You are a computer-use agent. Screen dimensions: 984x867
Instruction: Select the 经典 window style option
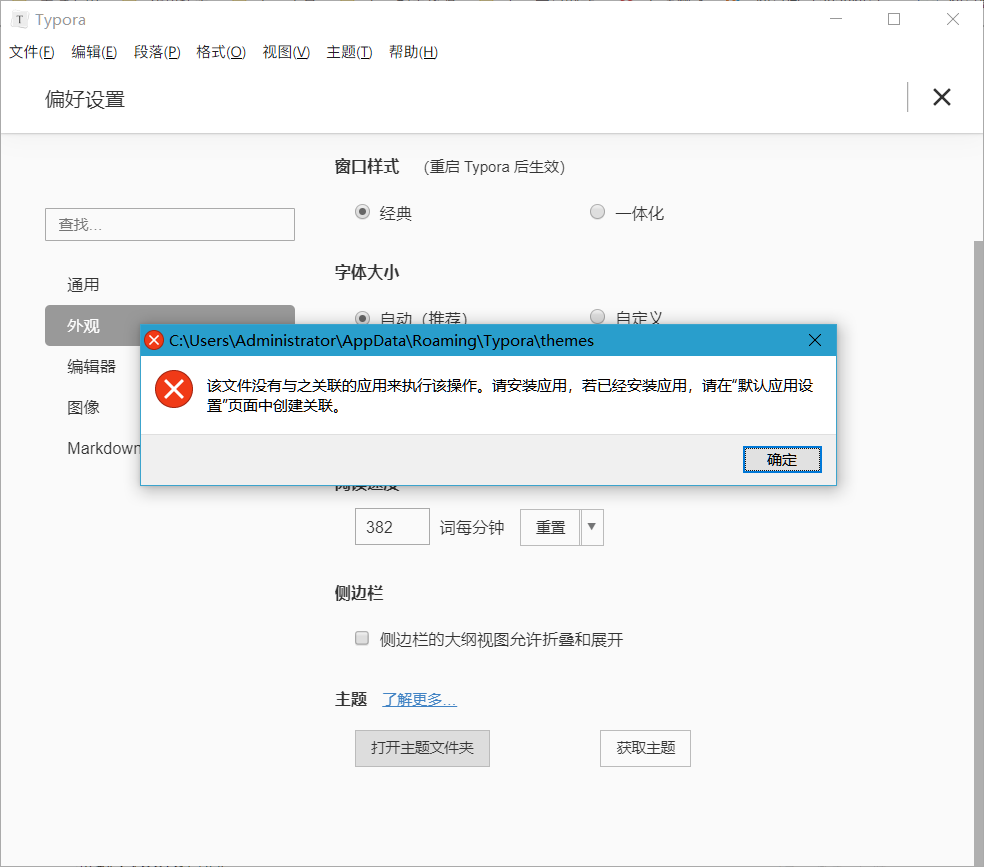pos(363,212)
